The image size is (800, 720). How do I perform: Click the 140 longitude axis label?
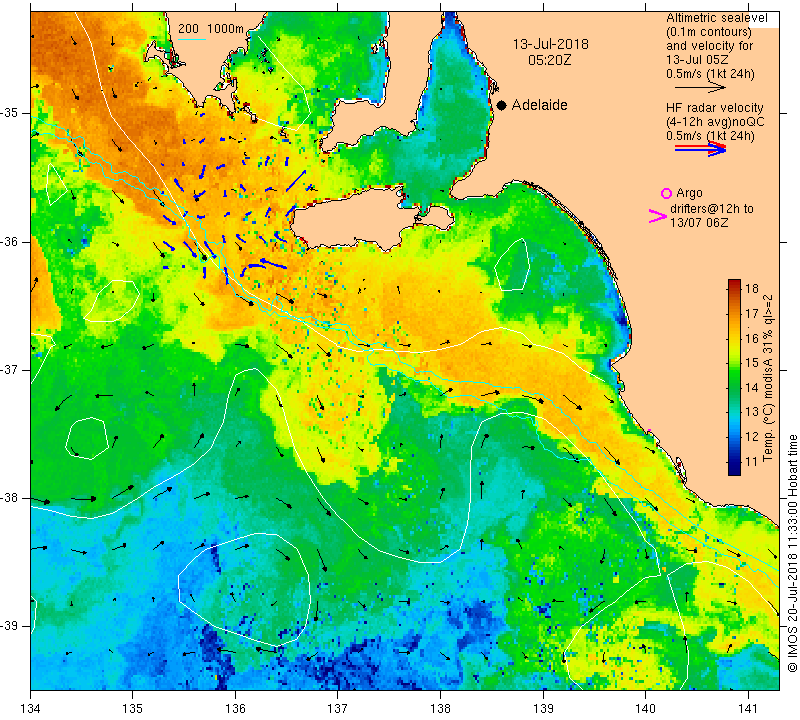pos(646,709)
